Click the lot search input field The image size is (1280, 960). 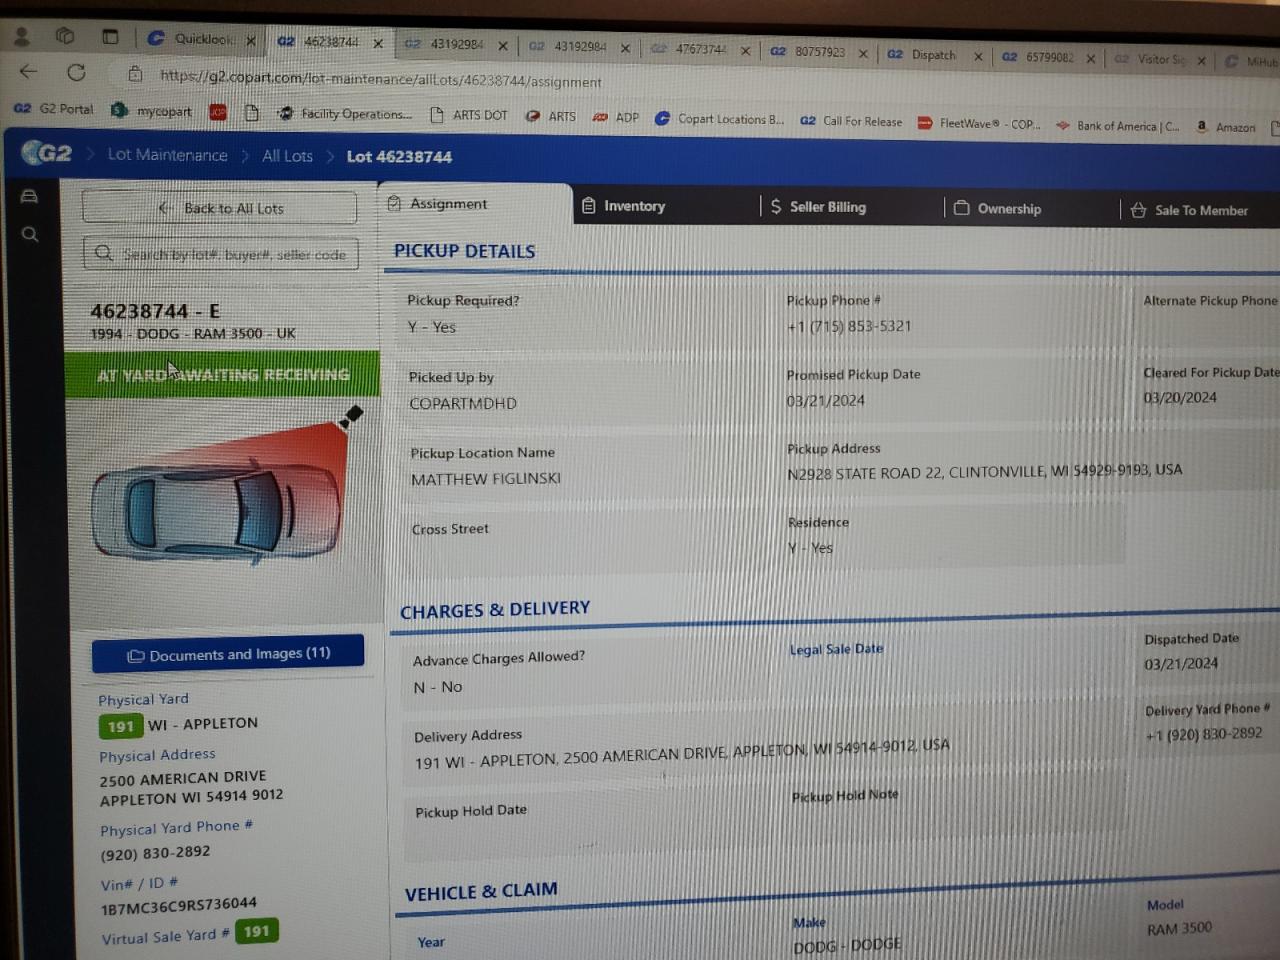coord(221,254)
